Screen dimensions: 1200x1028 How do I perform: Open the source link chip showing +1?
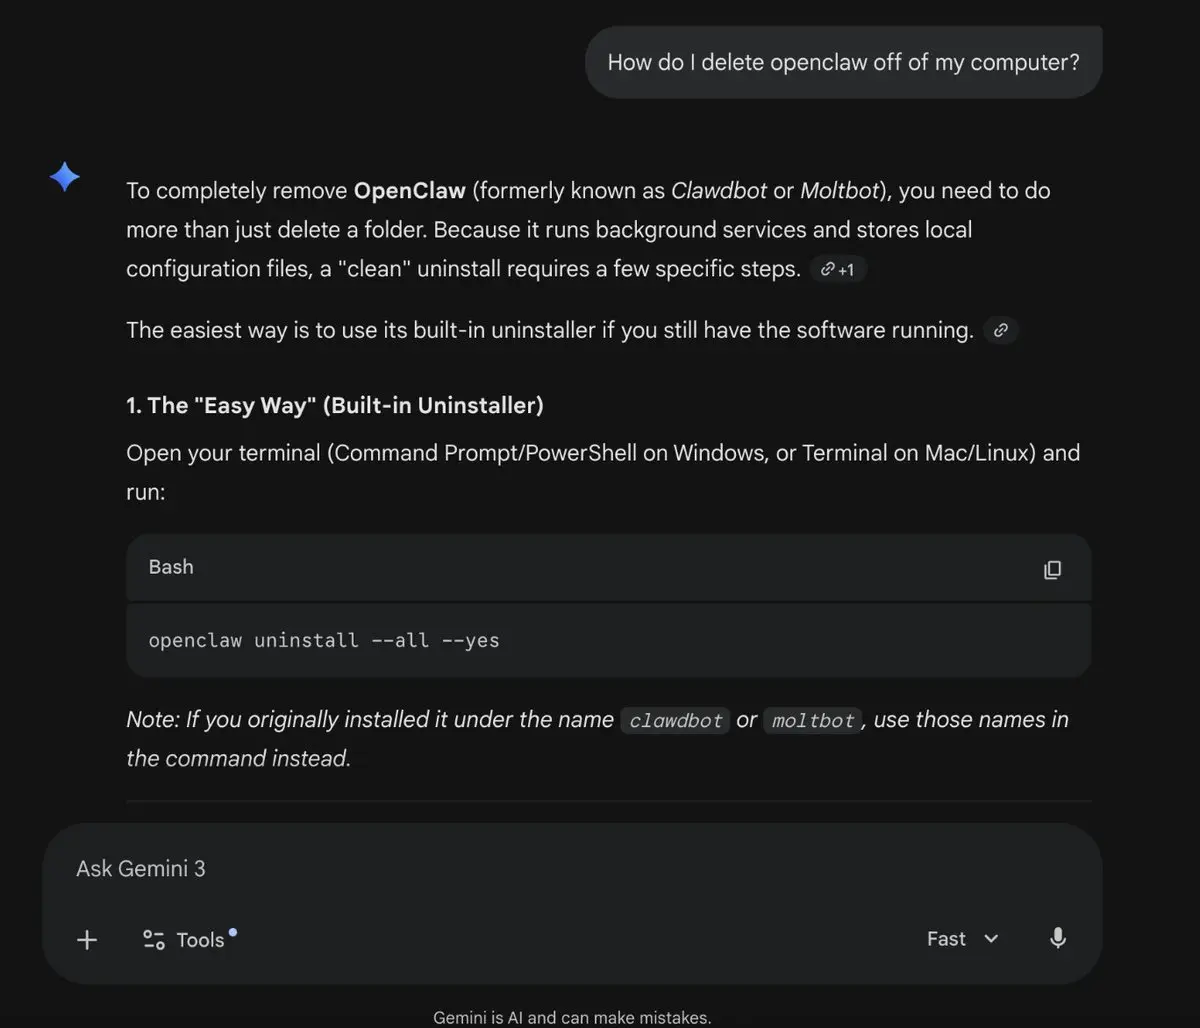pyautogui.click(x=838, y=270)
